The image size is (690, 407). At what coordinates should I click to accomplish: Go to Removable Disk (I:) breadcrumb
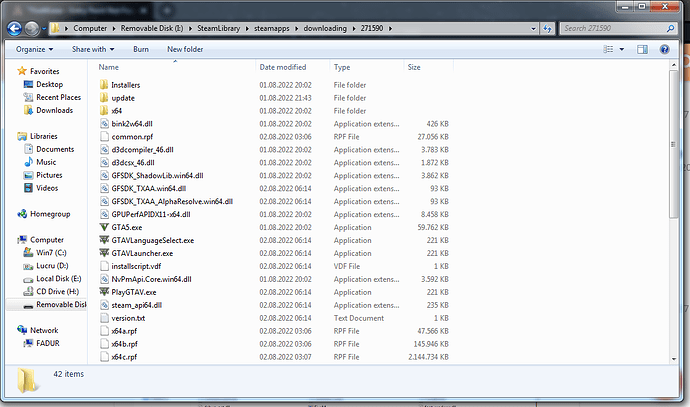[152, 28]
